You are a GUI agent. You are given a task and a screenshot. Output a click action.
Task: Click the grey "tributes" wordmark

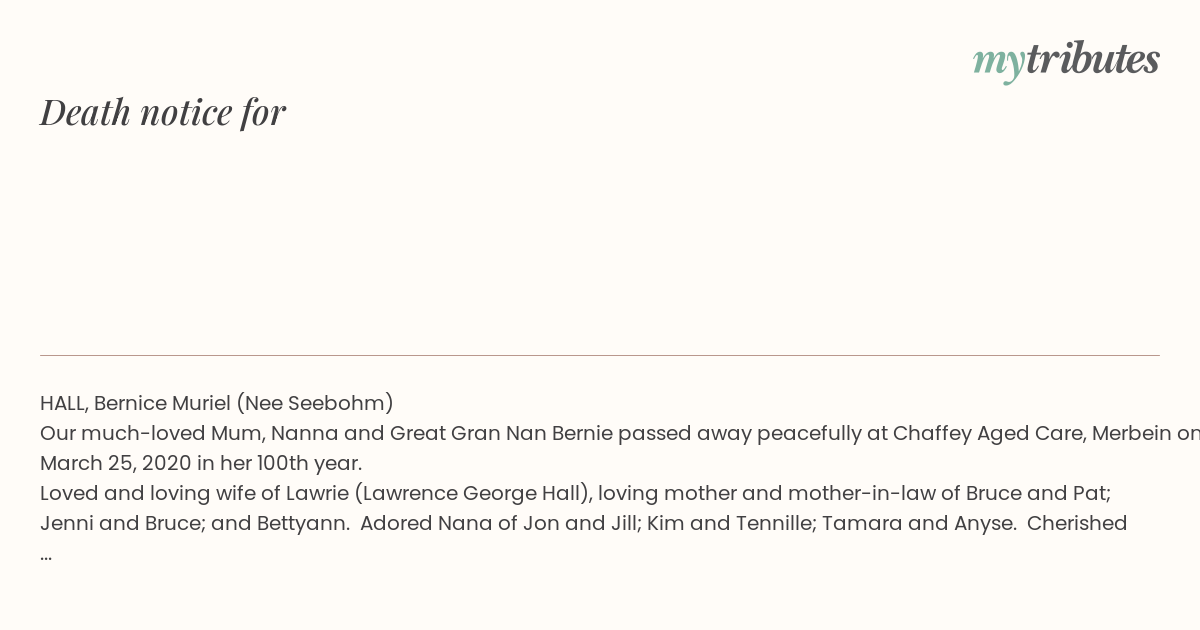[x=1093, y=58]
